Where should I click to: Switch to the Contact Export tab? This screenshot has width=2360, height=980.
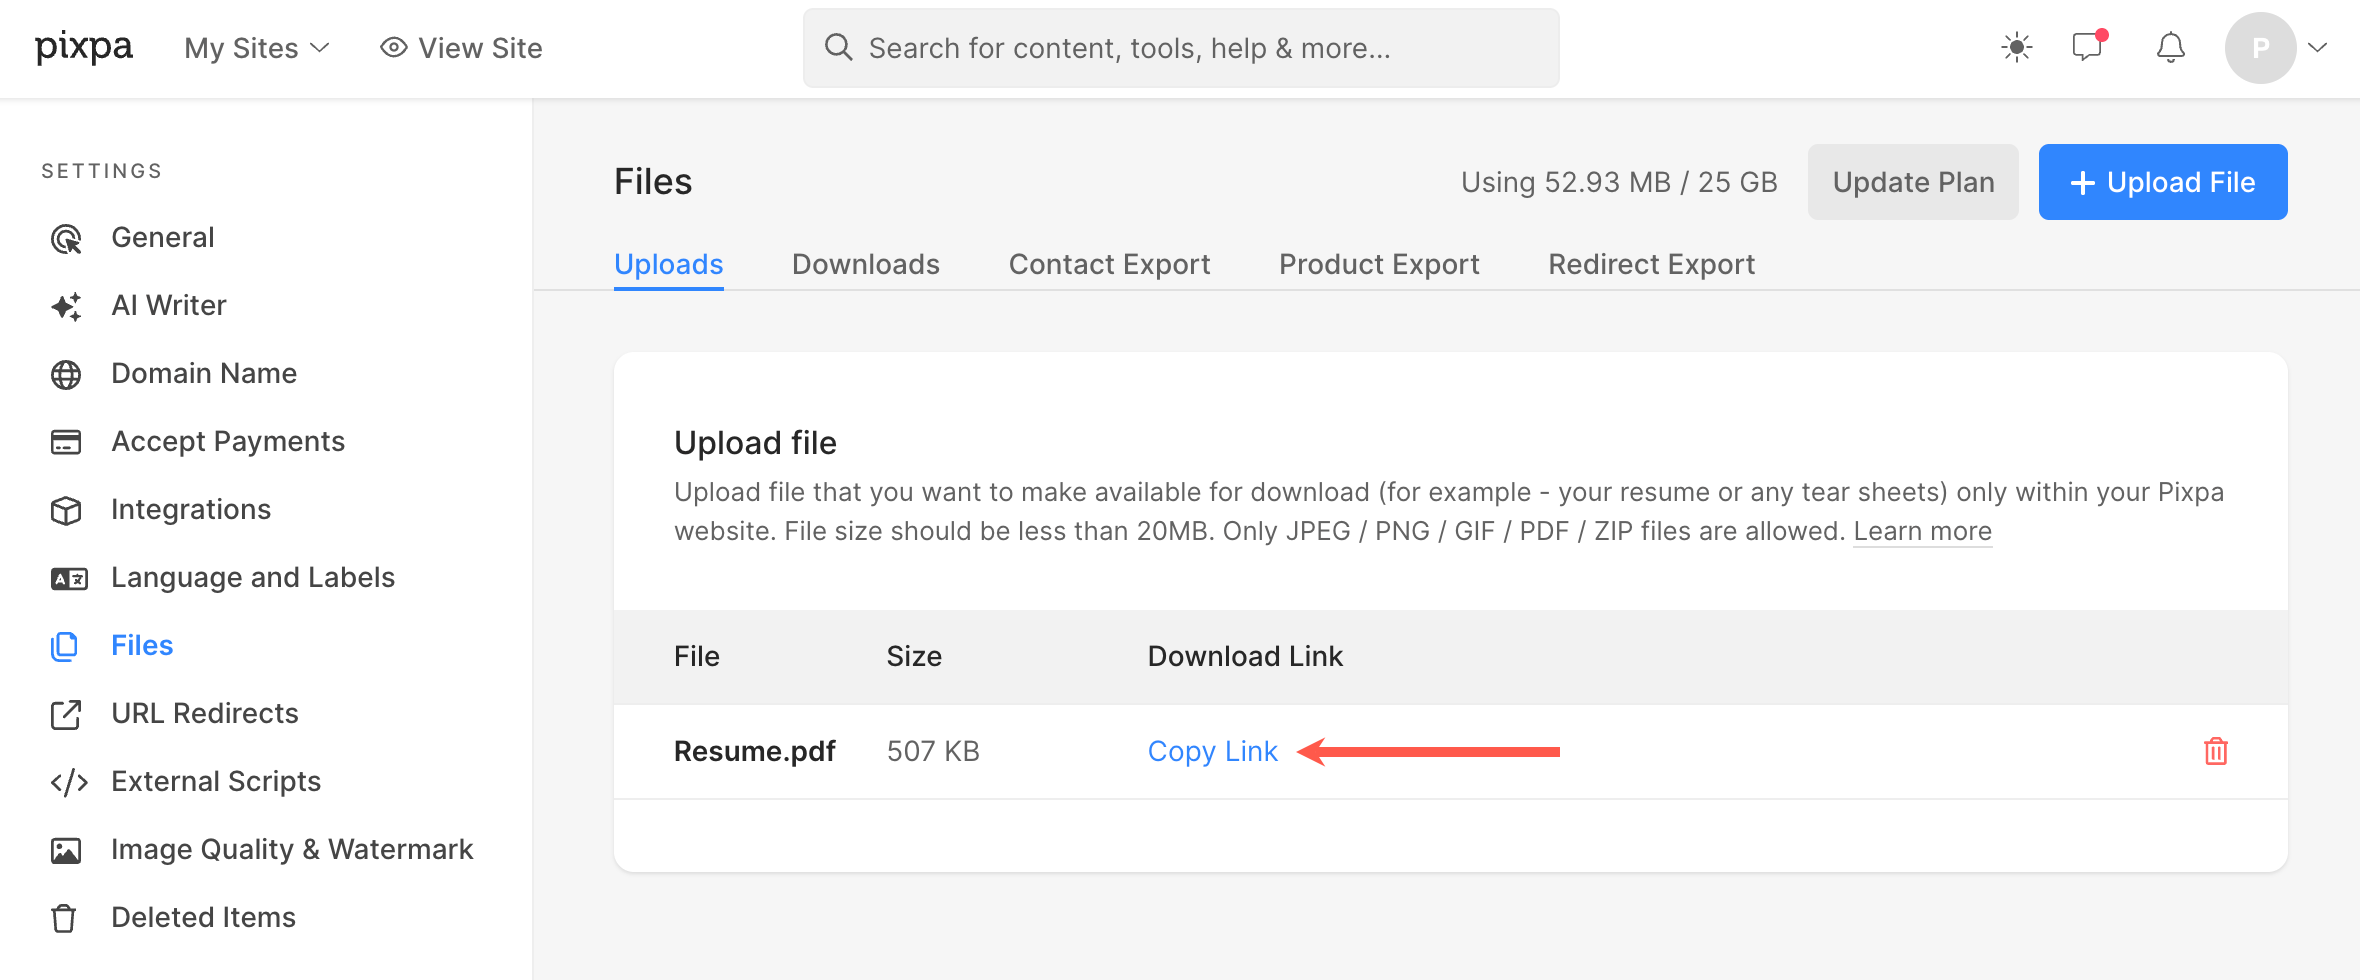[1109, 264]
